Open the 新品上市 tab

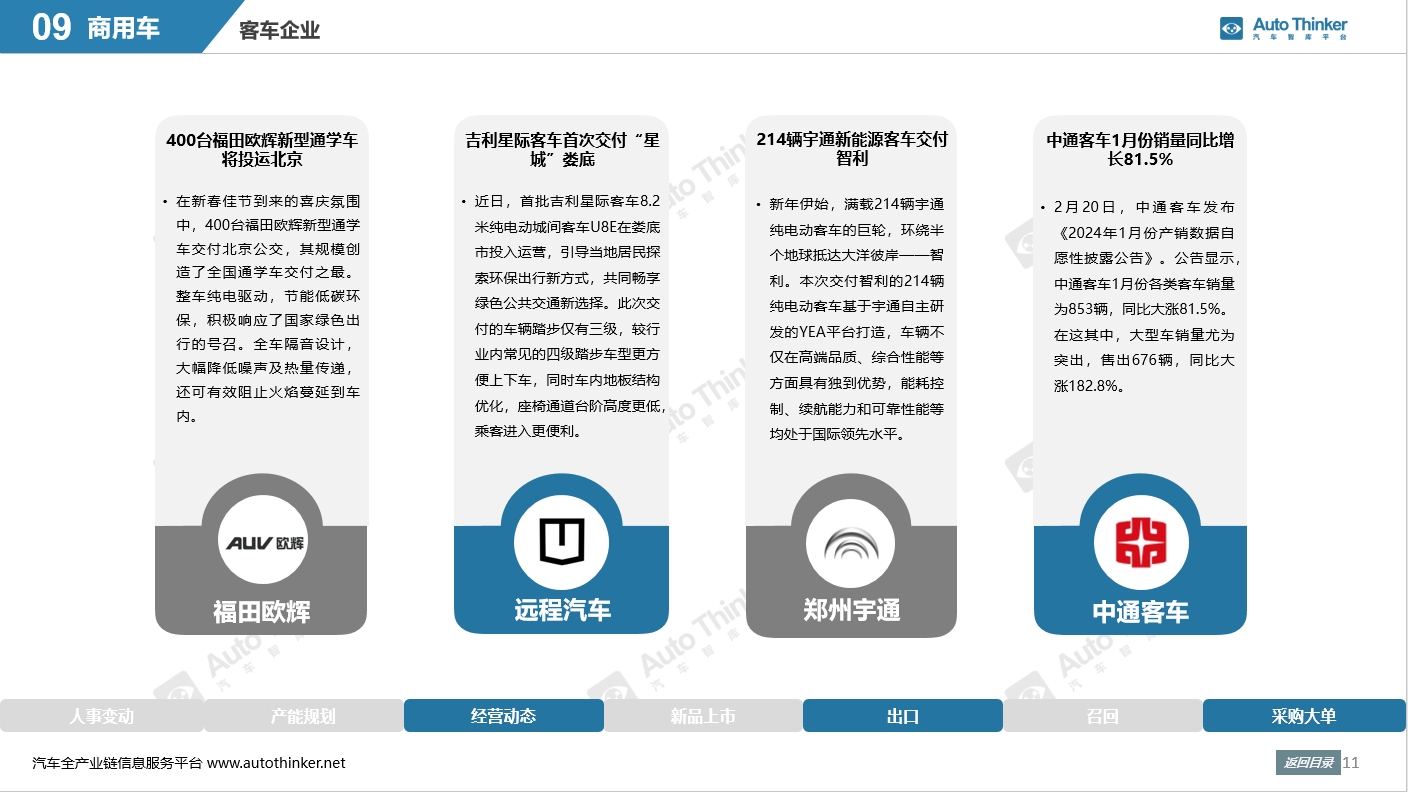tap(703, 716)
